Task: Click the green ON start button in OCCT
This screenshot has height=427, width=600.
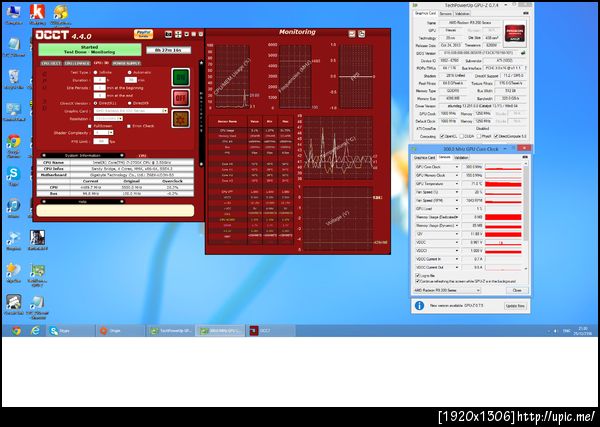Action: tap(181, 78)
